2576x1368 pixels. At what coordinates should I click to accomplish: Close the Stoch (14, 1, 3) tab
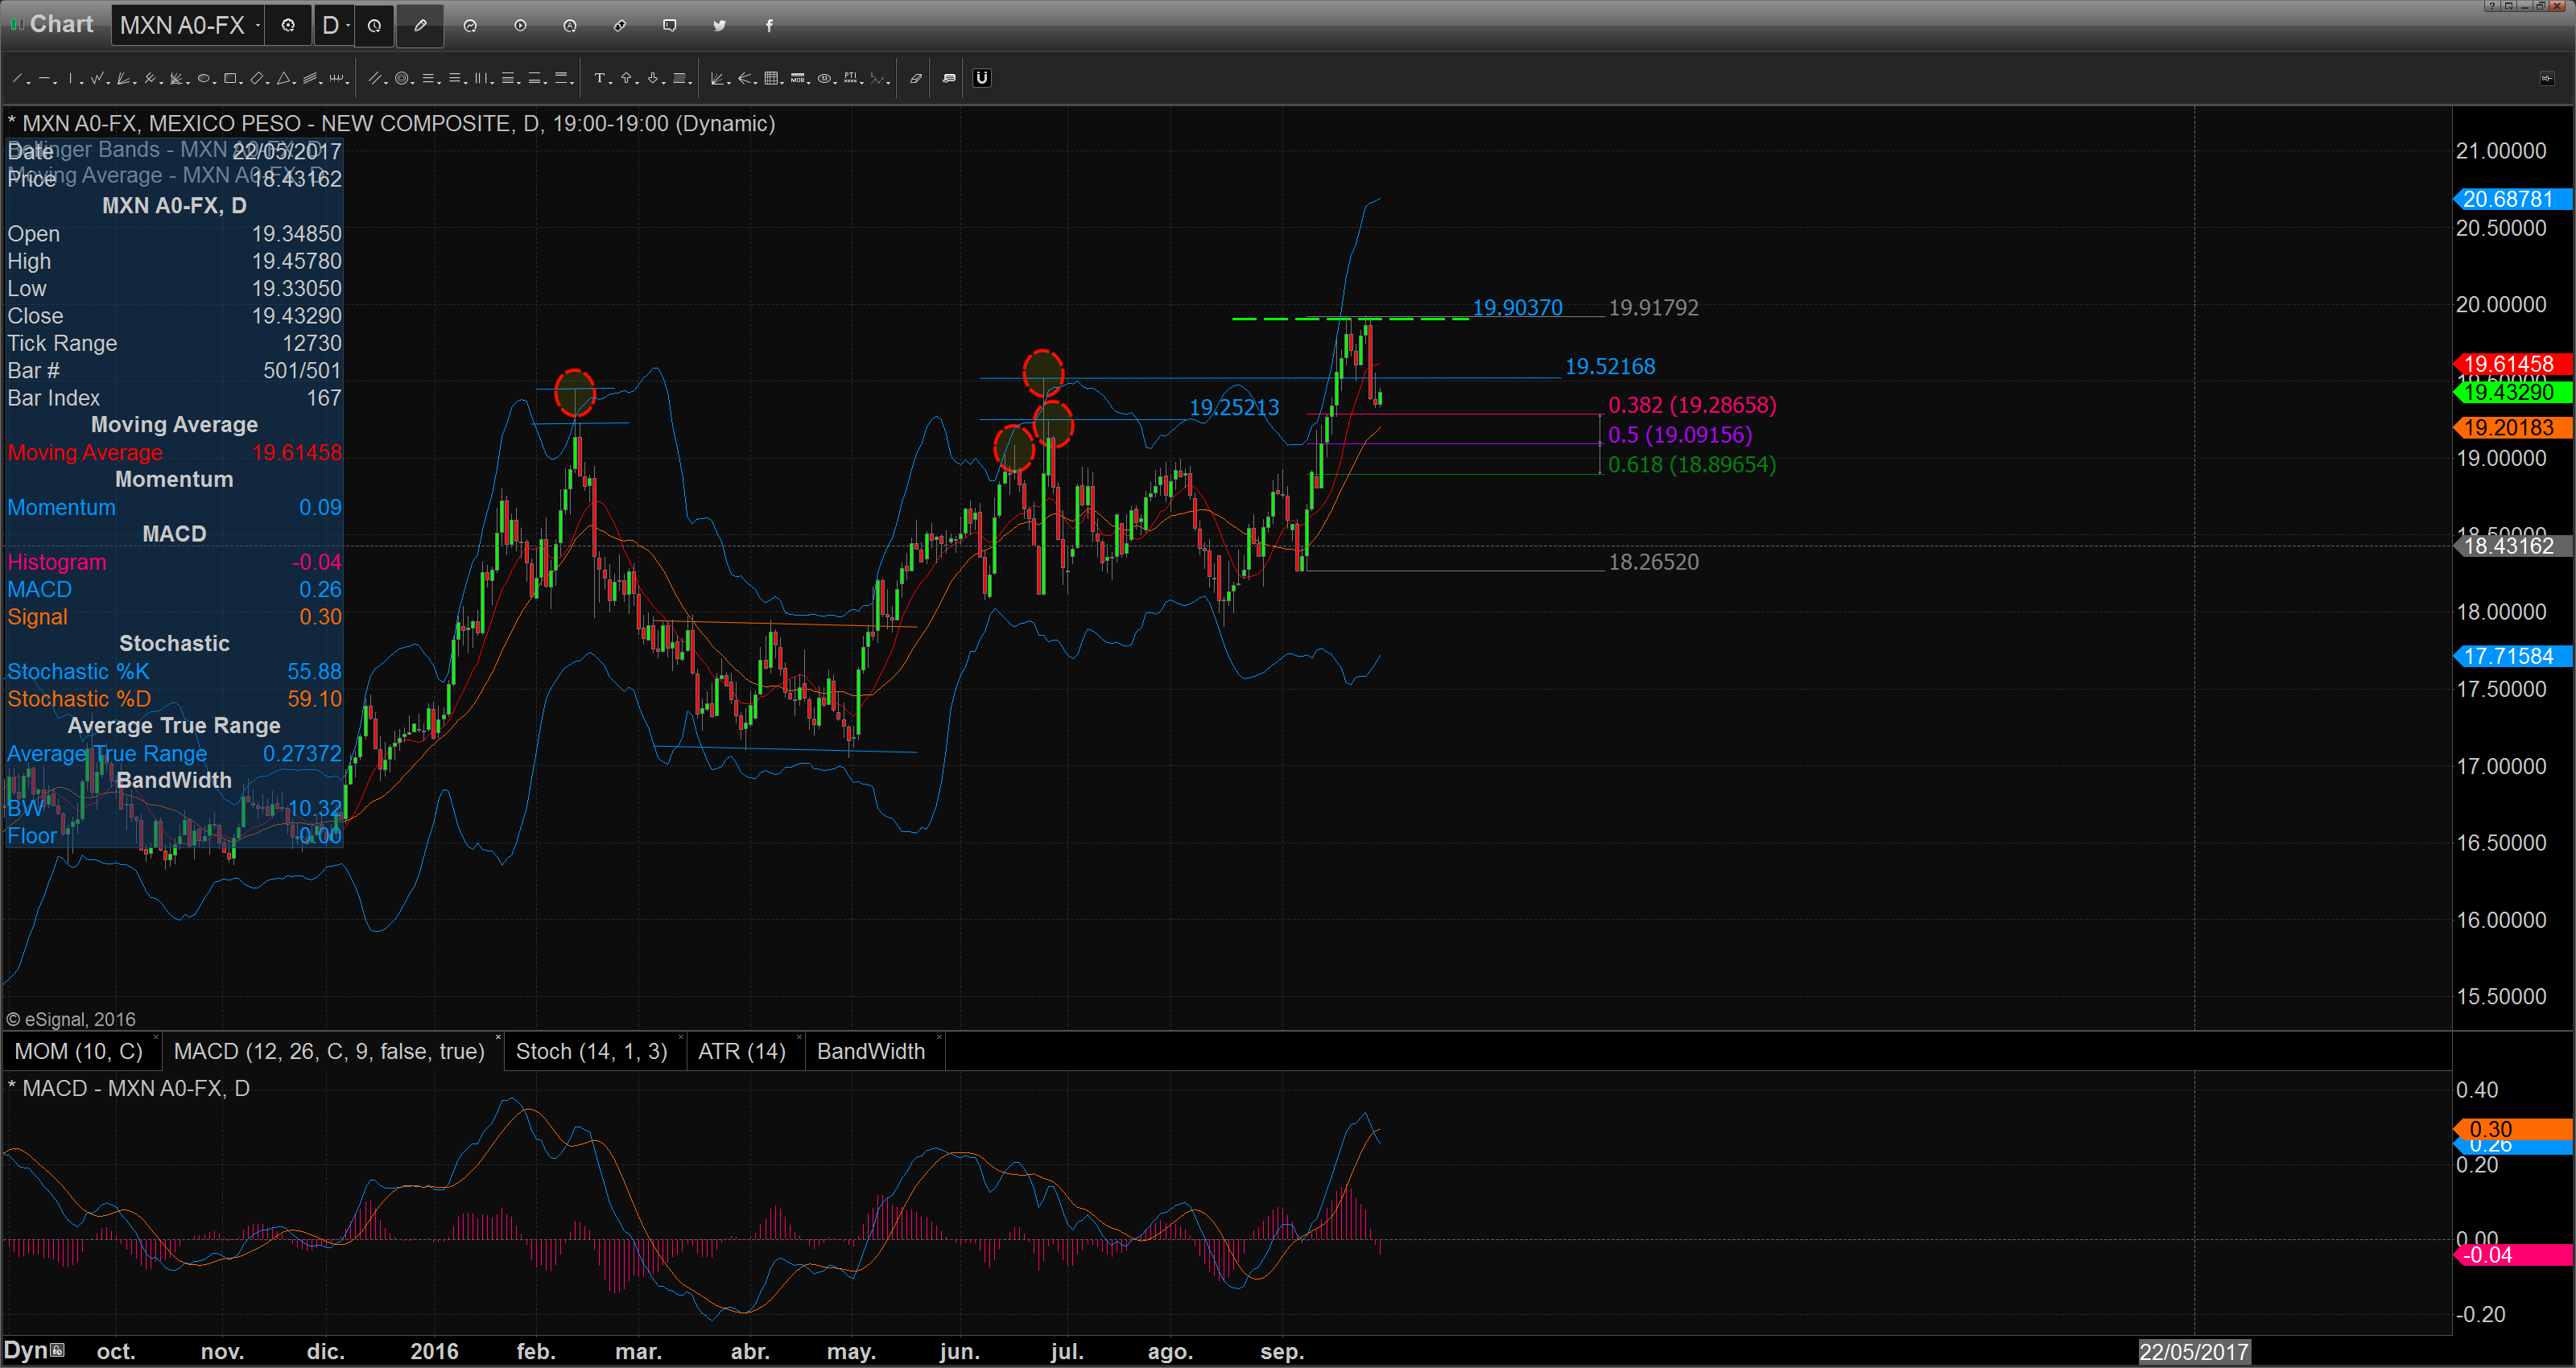click(680, 1038)
